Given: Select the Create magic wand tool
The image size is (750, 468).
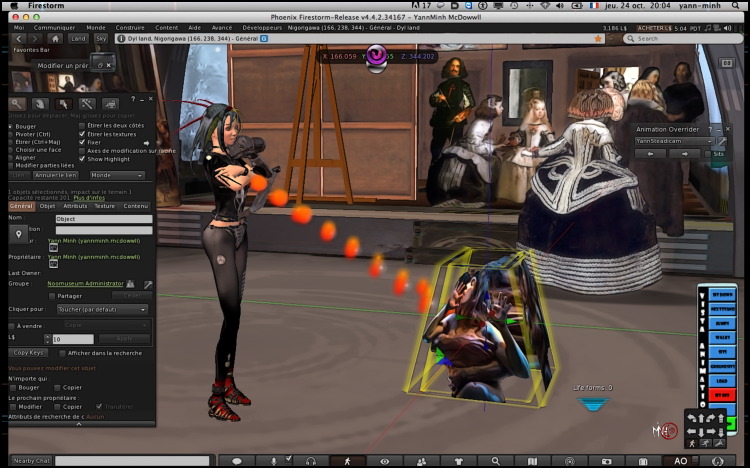Looking at the screenshot, I should (x=87, y=103).
